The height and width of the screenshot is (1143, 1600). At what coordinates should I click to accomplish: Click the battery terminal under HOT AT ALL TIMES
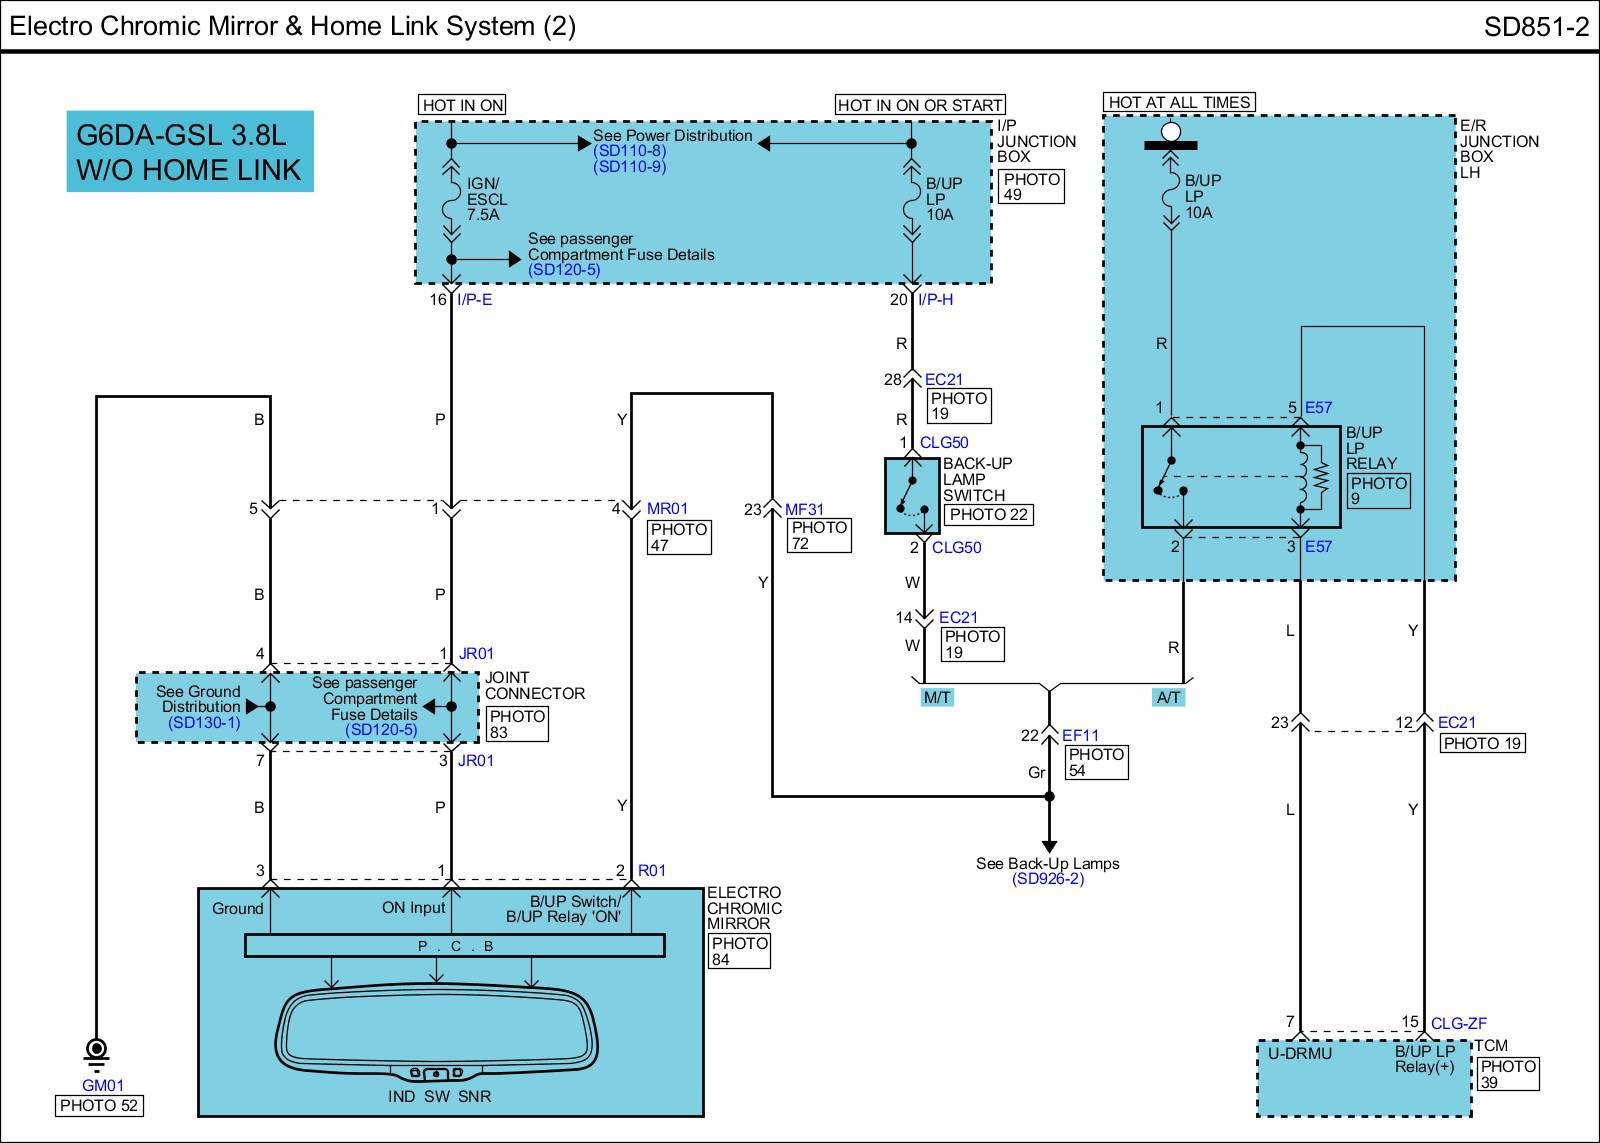pos(1171,133)
